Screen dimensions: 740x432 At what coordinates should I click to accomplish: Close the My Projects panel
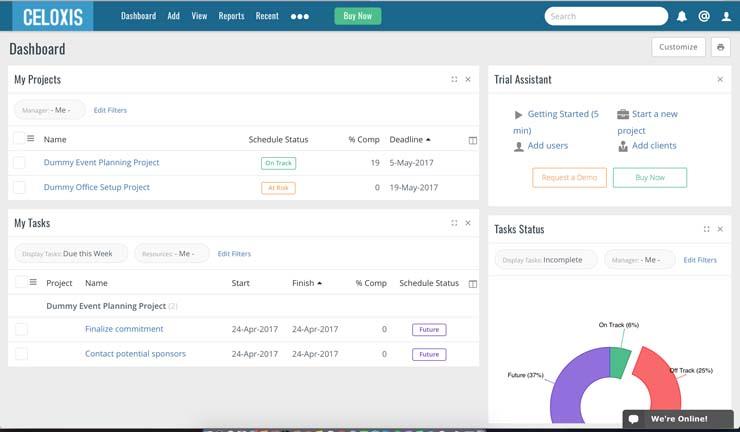pos(468,79)
